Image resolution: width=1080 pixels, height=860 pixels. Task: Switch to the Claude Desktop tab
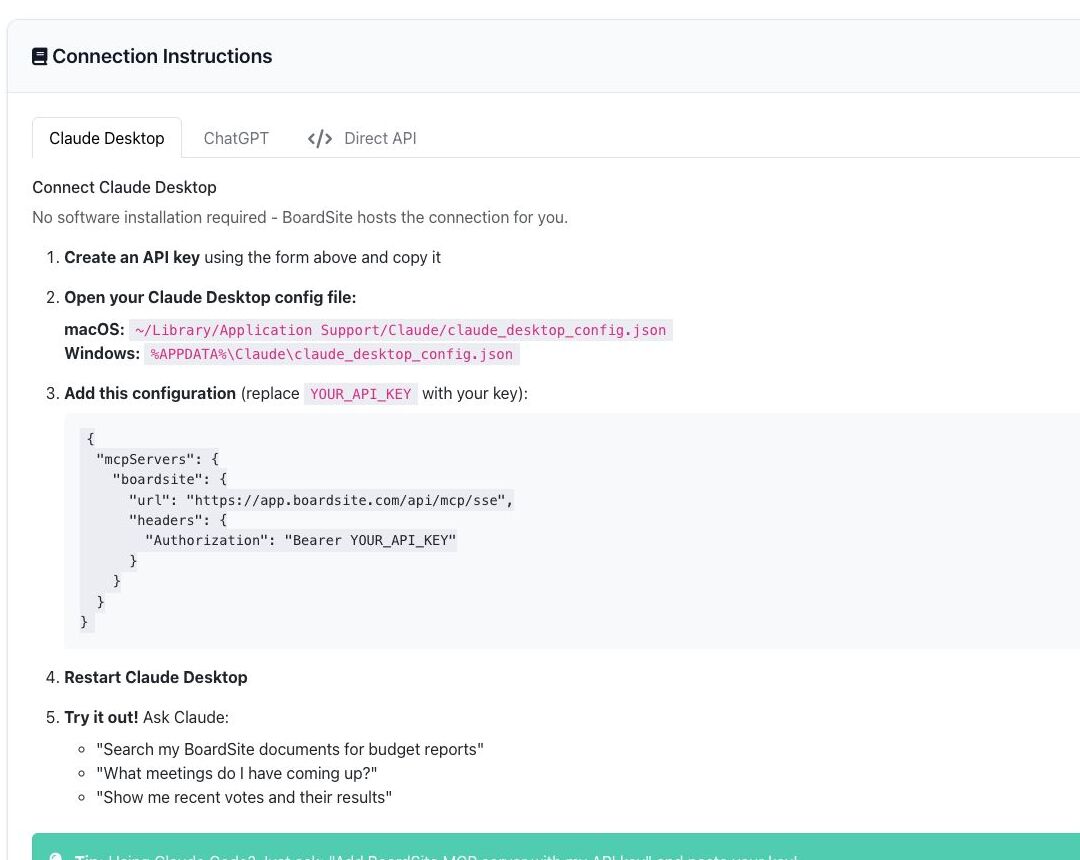point(107,138)
